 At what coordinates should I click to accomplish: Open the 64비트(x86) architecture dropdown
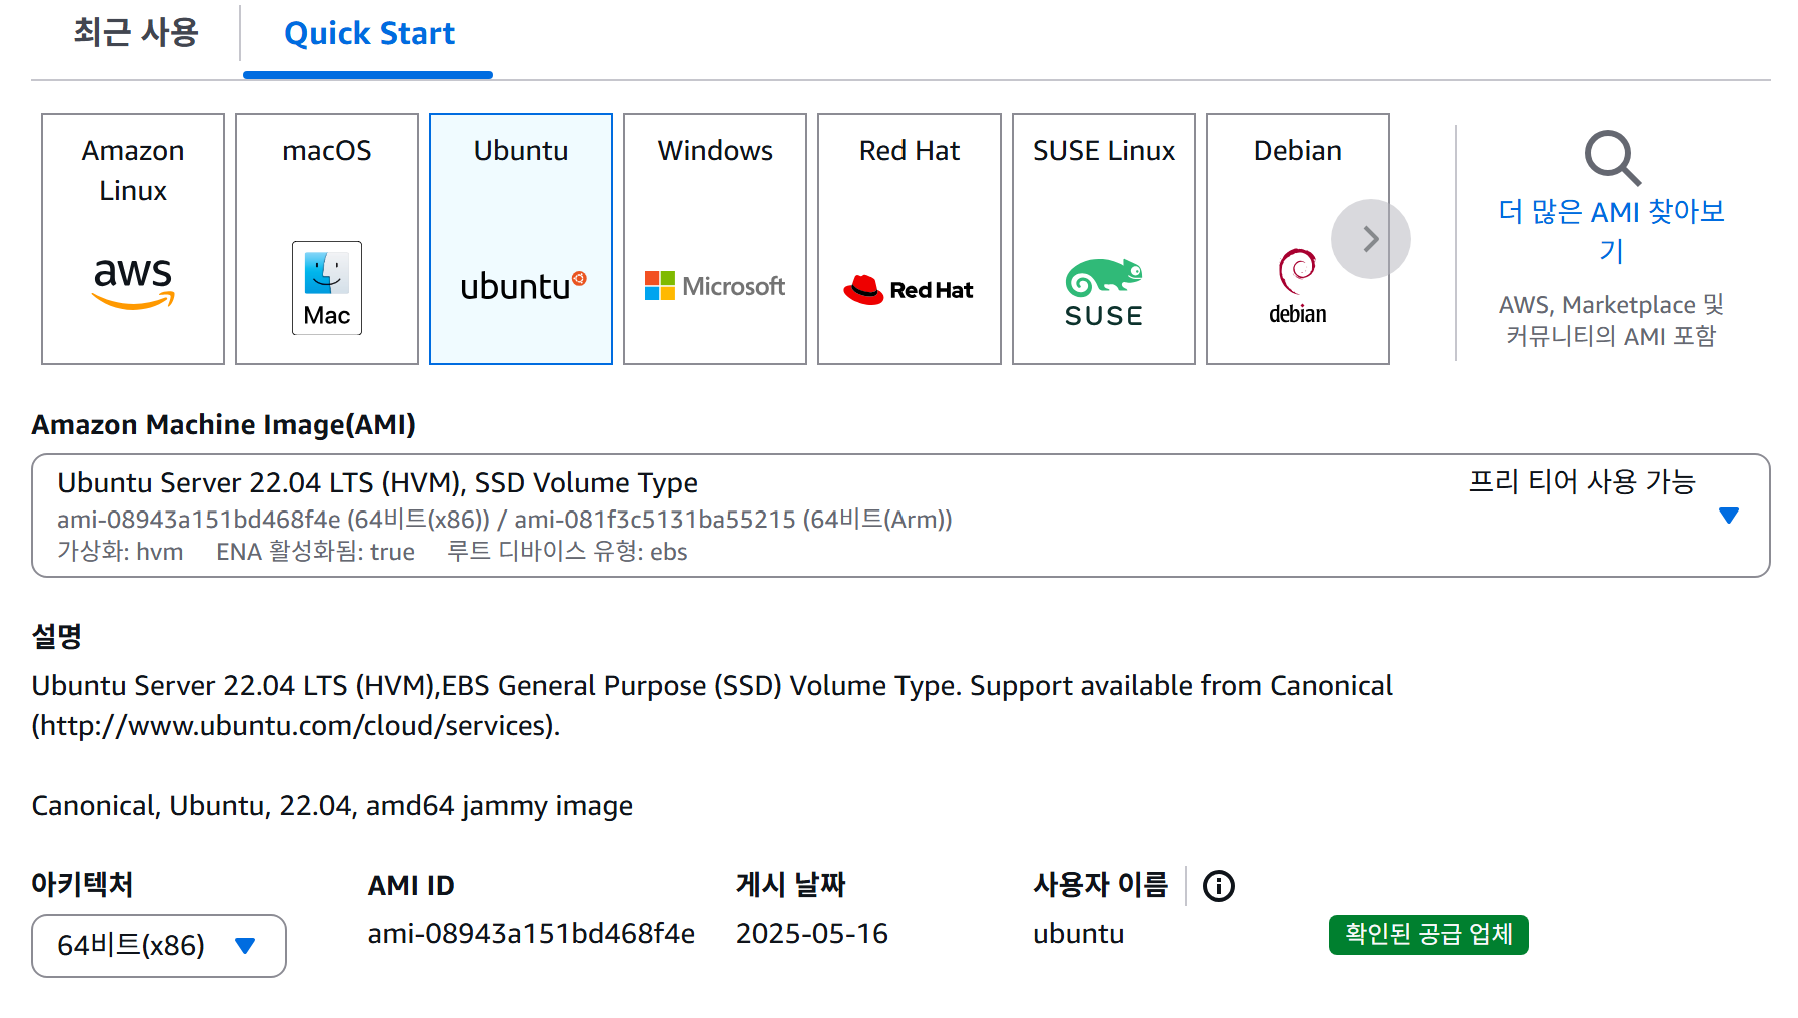[x=159, y=946]
